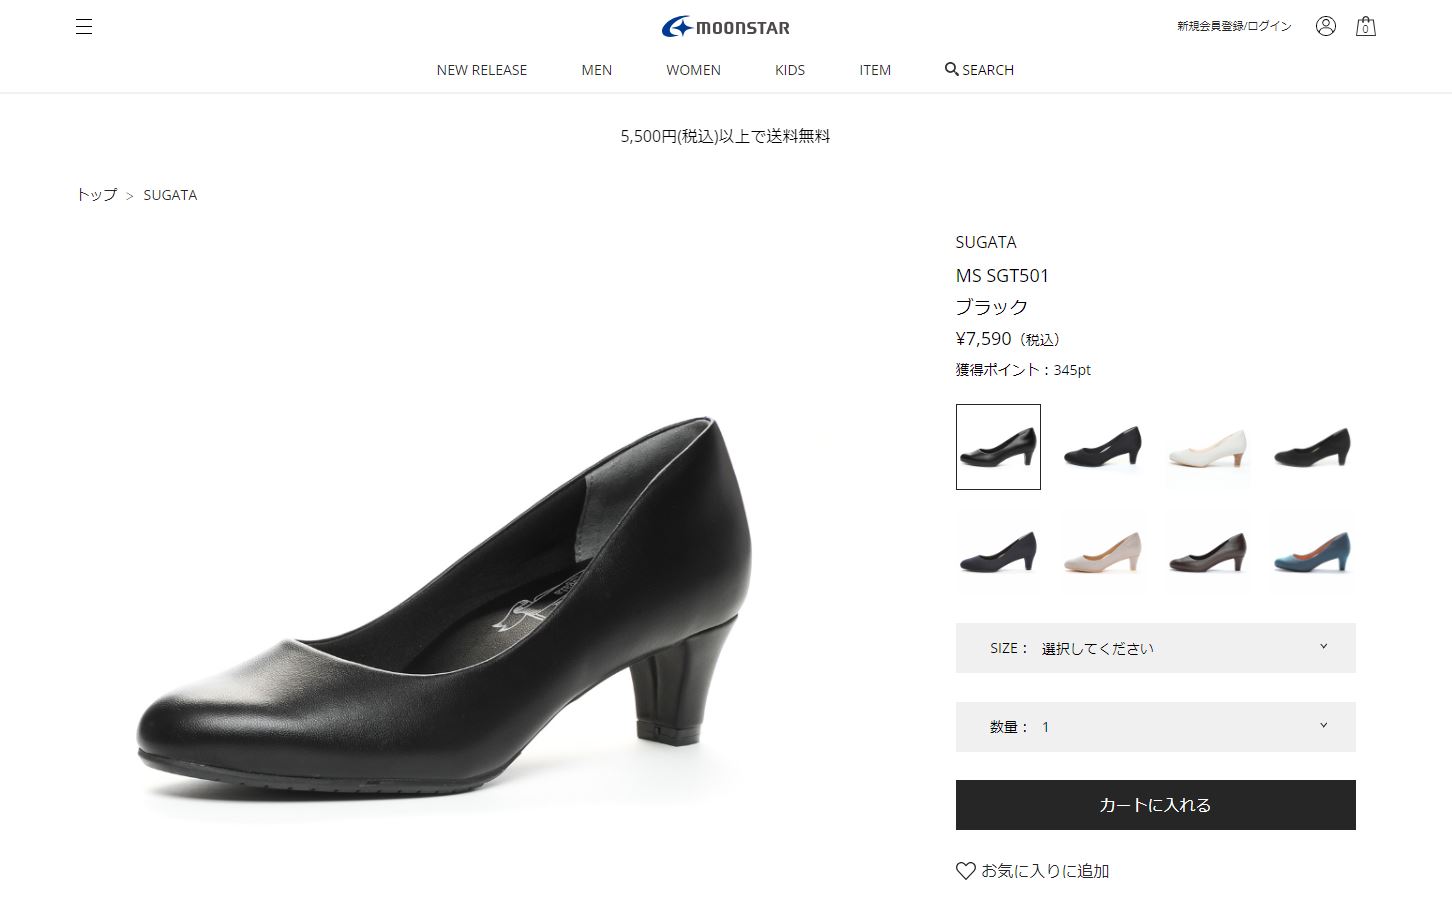Open the ITEM menu
The width and height of the screenshot is (1452, 909).
click(x=875, y=70)
